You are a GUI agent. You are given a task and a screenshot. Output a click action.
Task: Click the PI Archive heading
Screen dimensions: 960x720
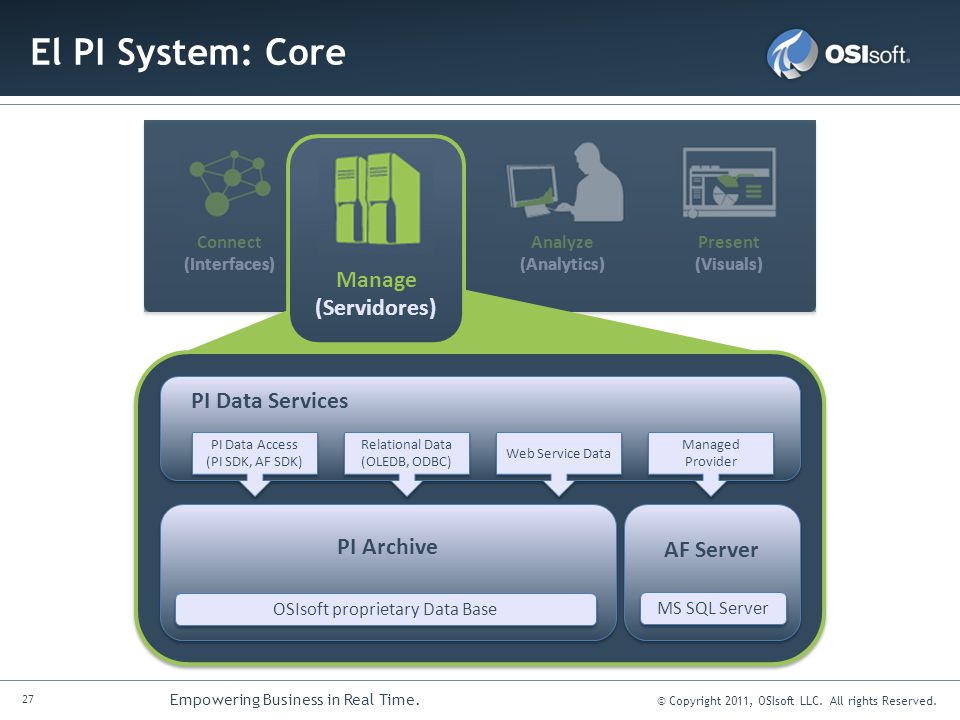pyautogui.click(x=388, y=547)
